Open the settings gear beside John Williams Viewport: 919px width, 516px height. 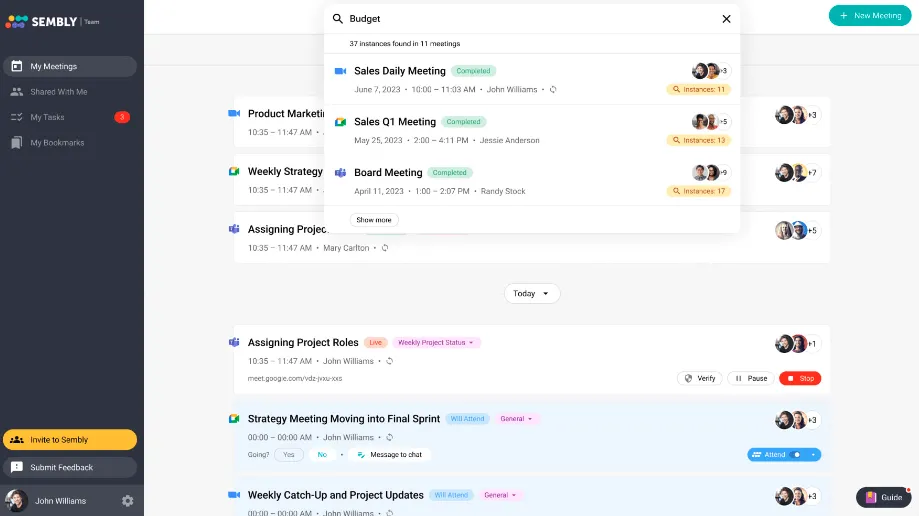coord(127,501)
